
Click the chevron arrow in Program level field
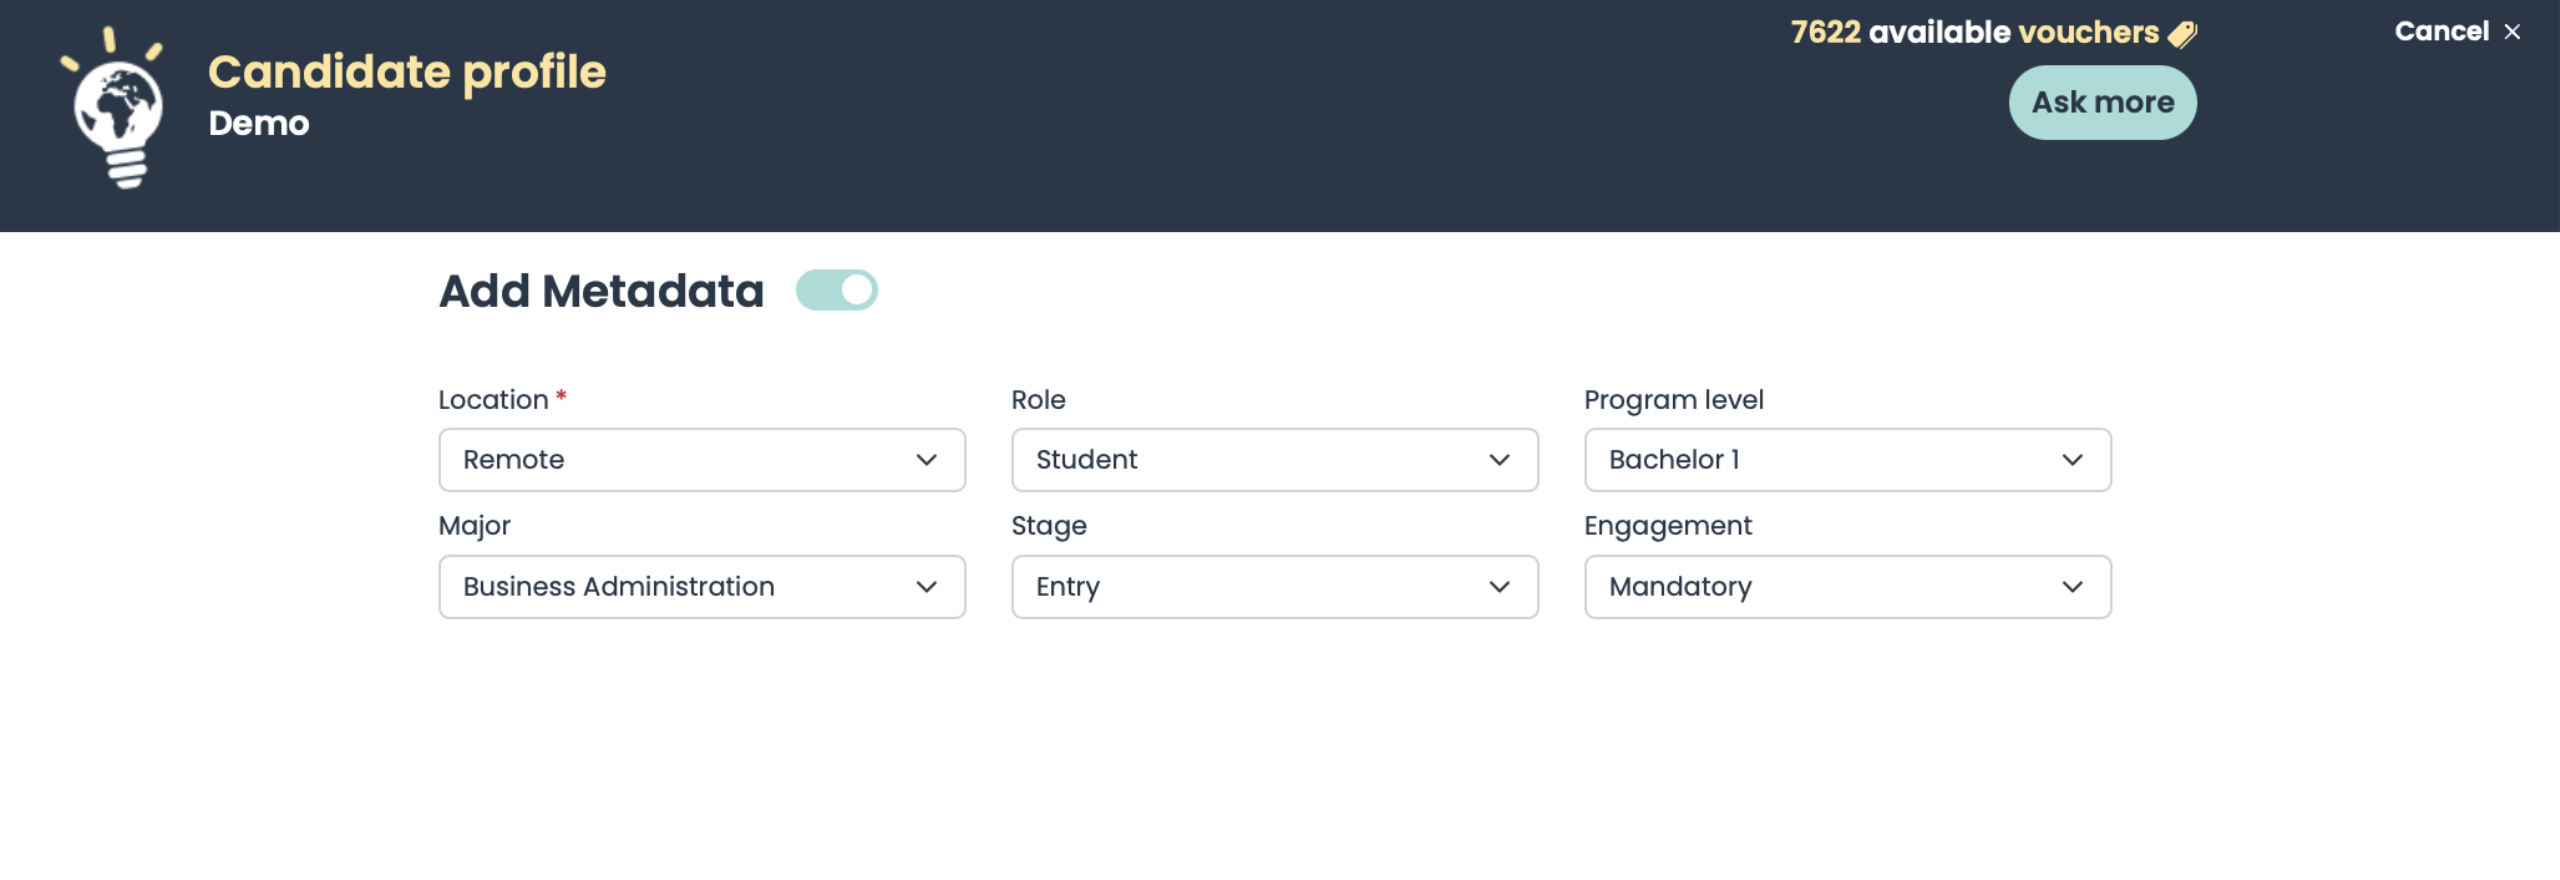click(x=2072, y=460)
